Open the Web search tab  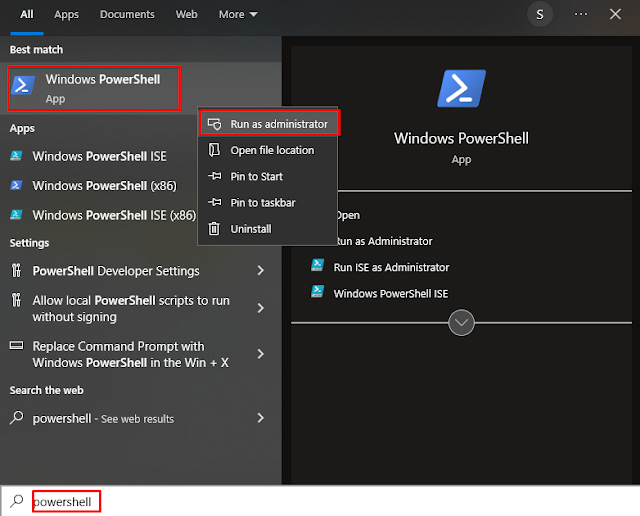(187, 15)
